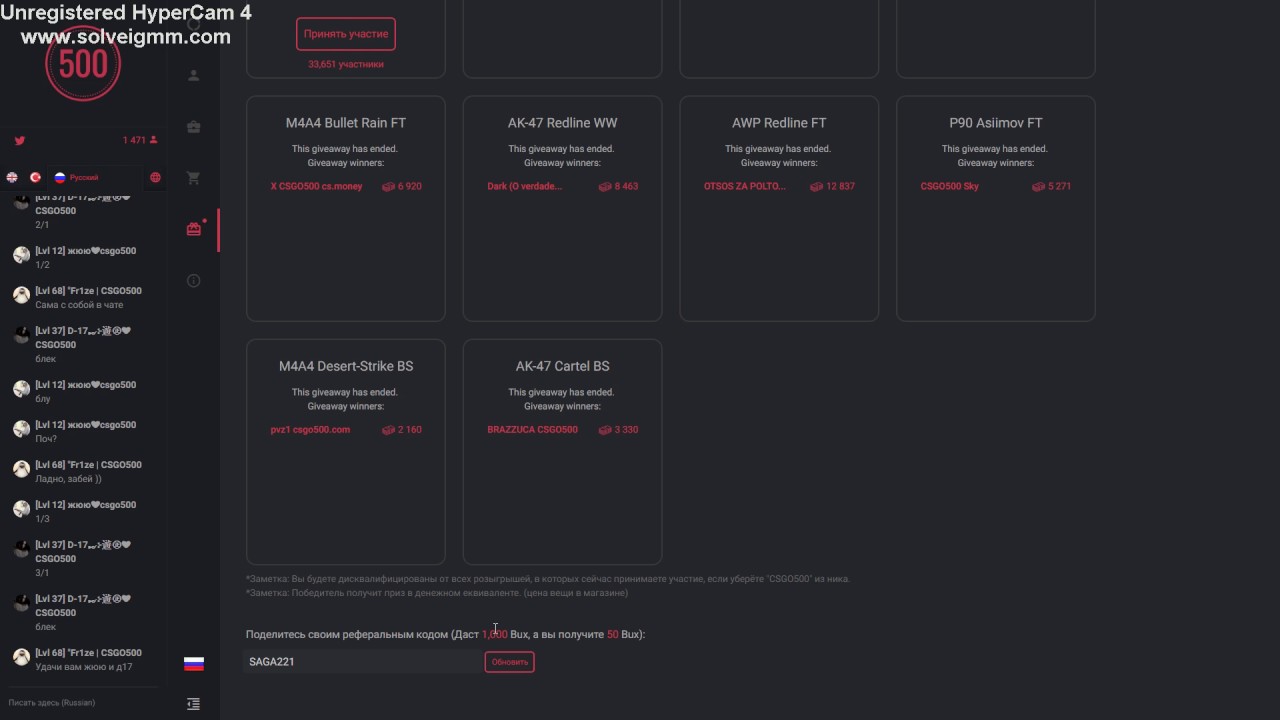Click the 33,651 участники count

coord(346,64)
